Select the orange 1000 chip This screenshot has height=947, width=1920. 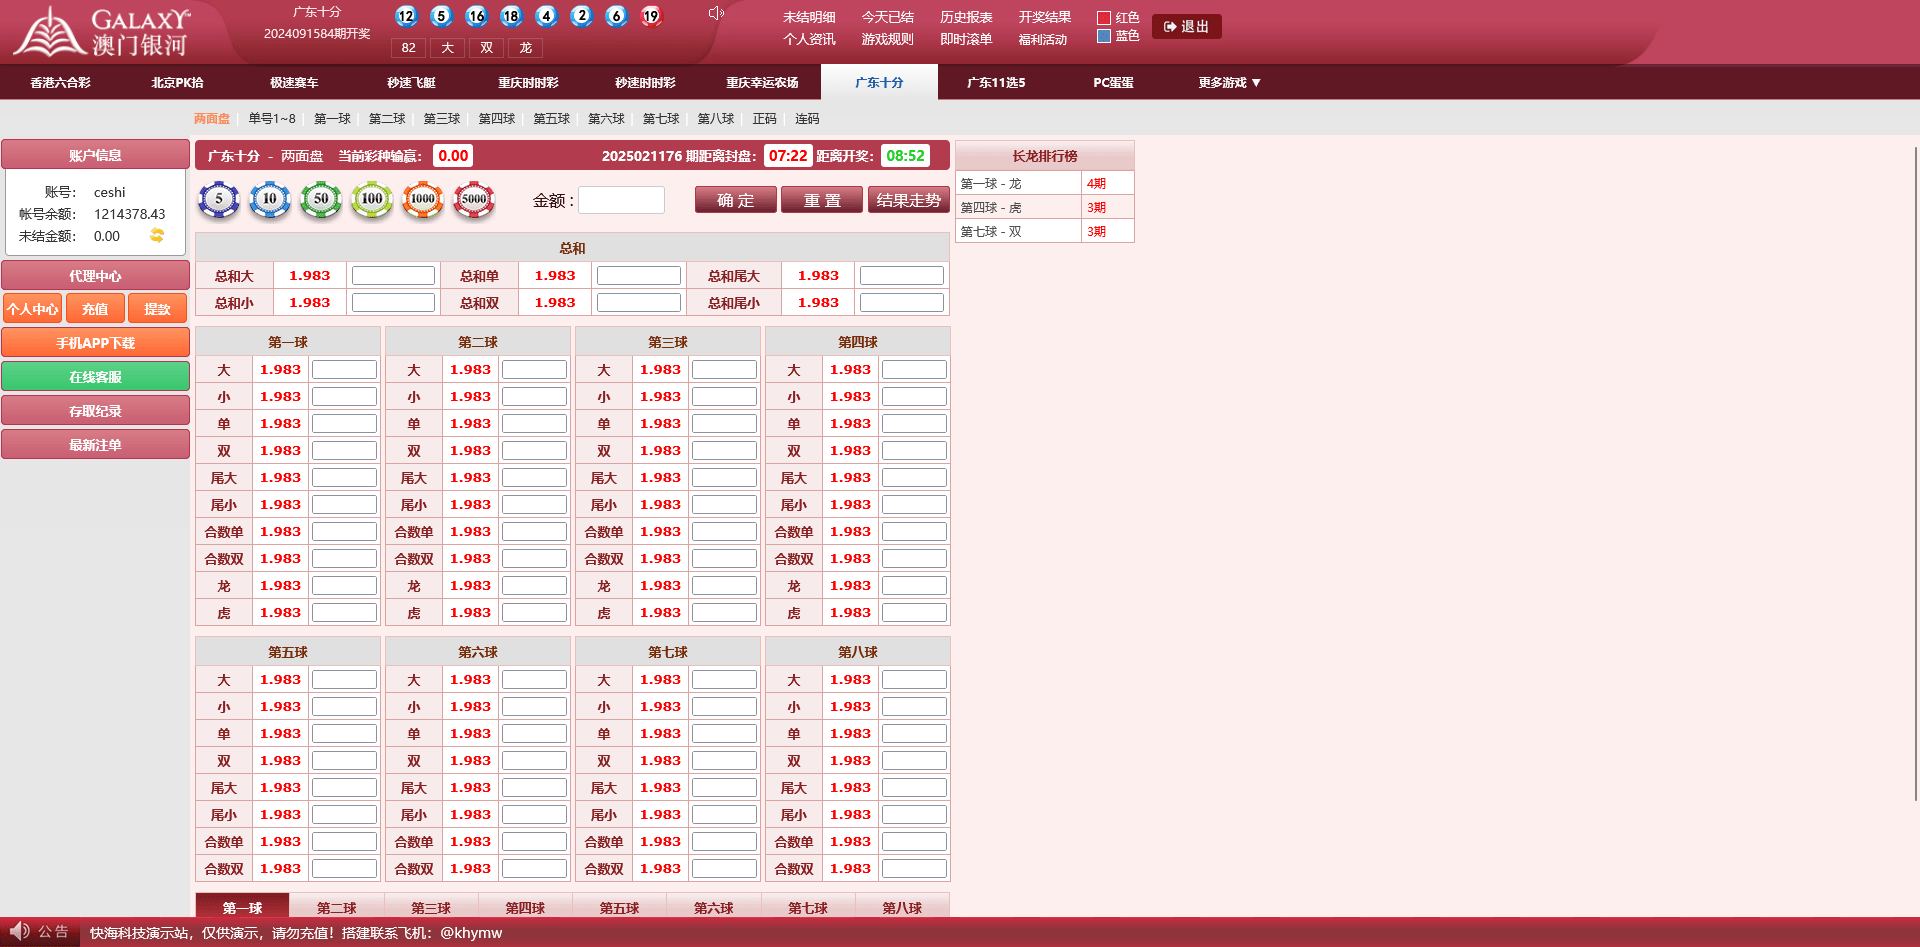(x=423, y=200)
